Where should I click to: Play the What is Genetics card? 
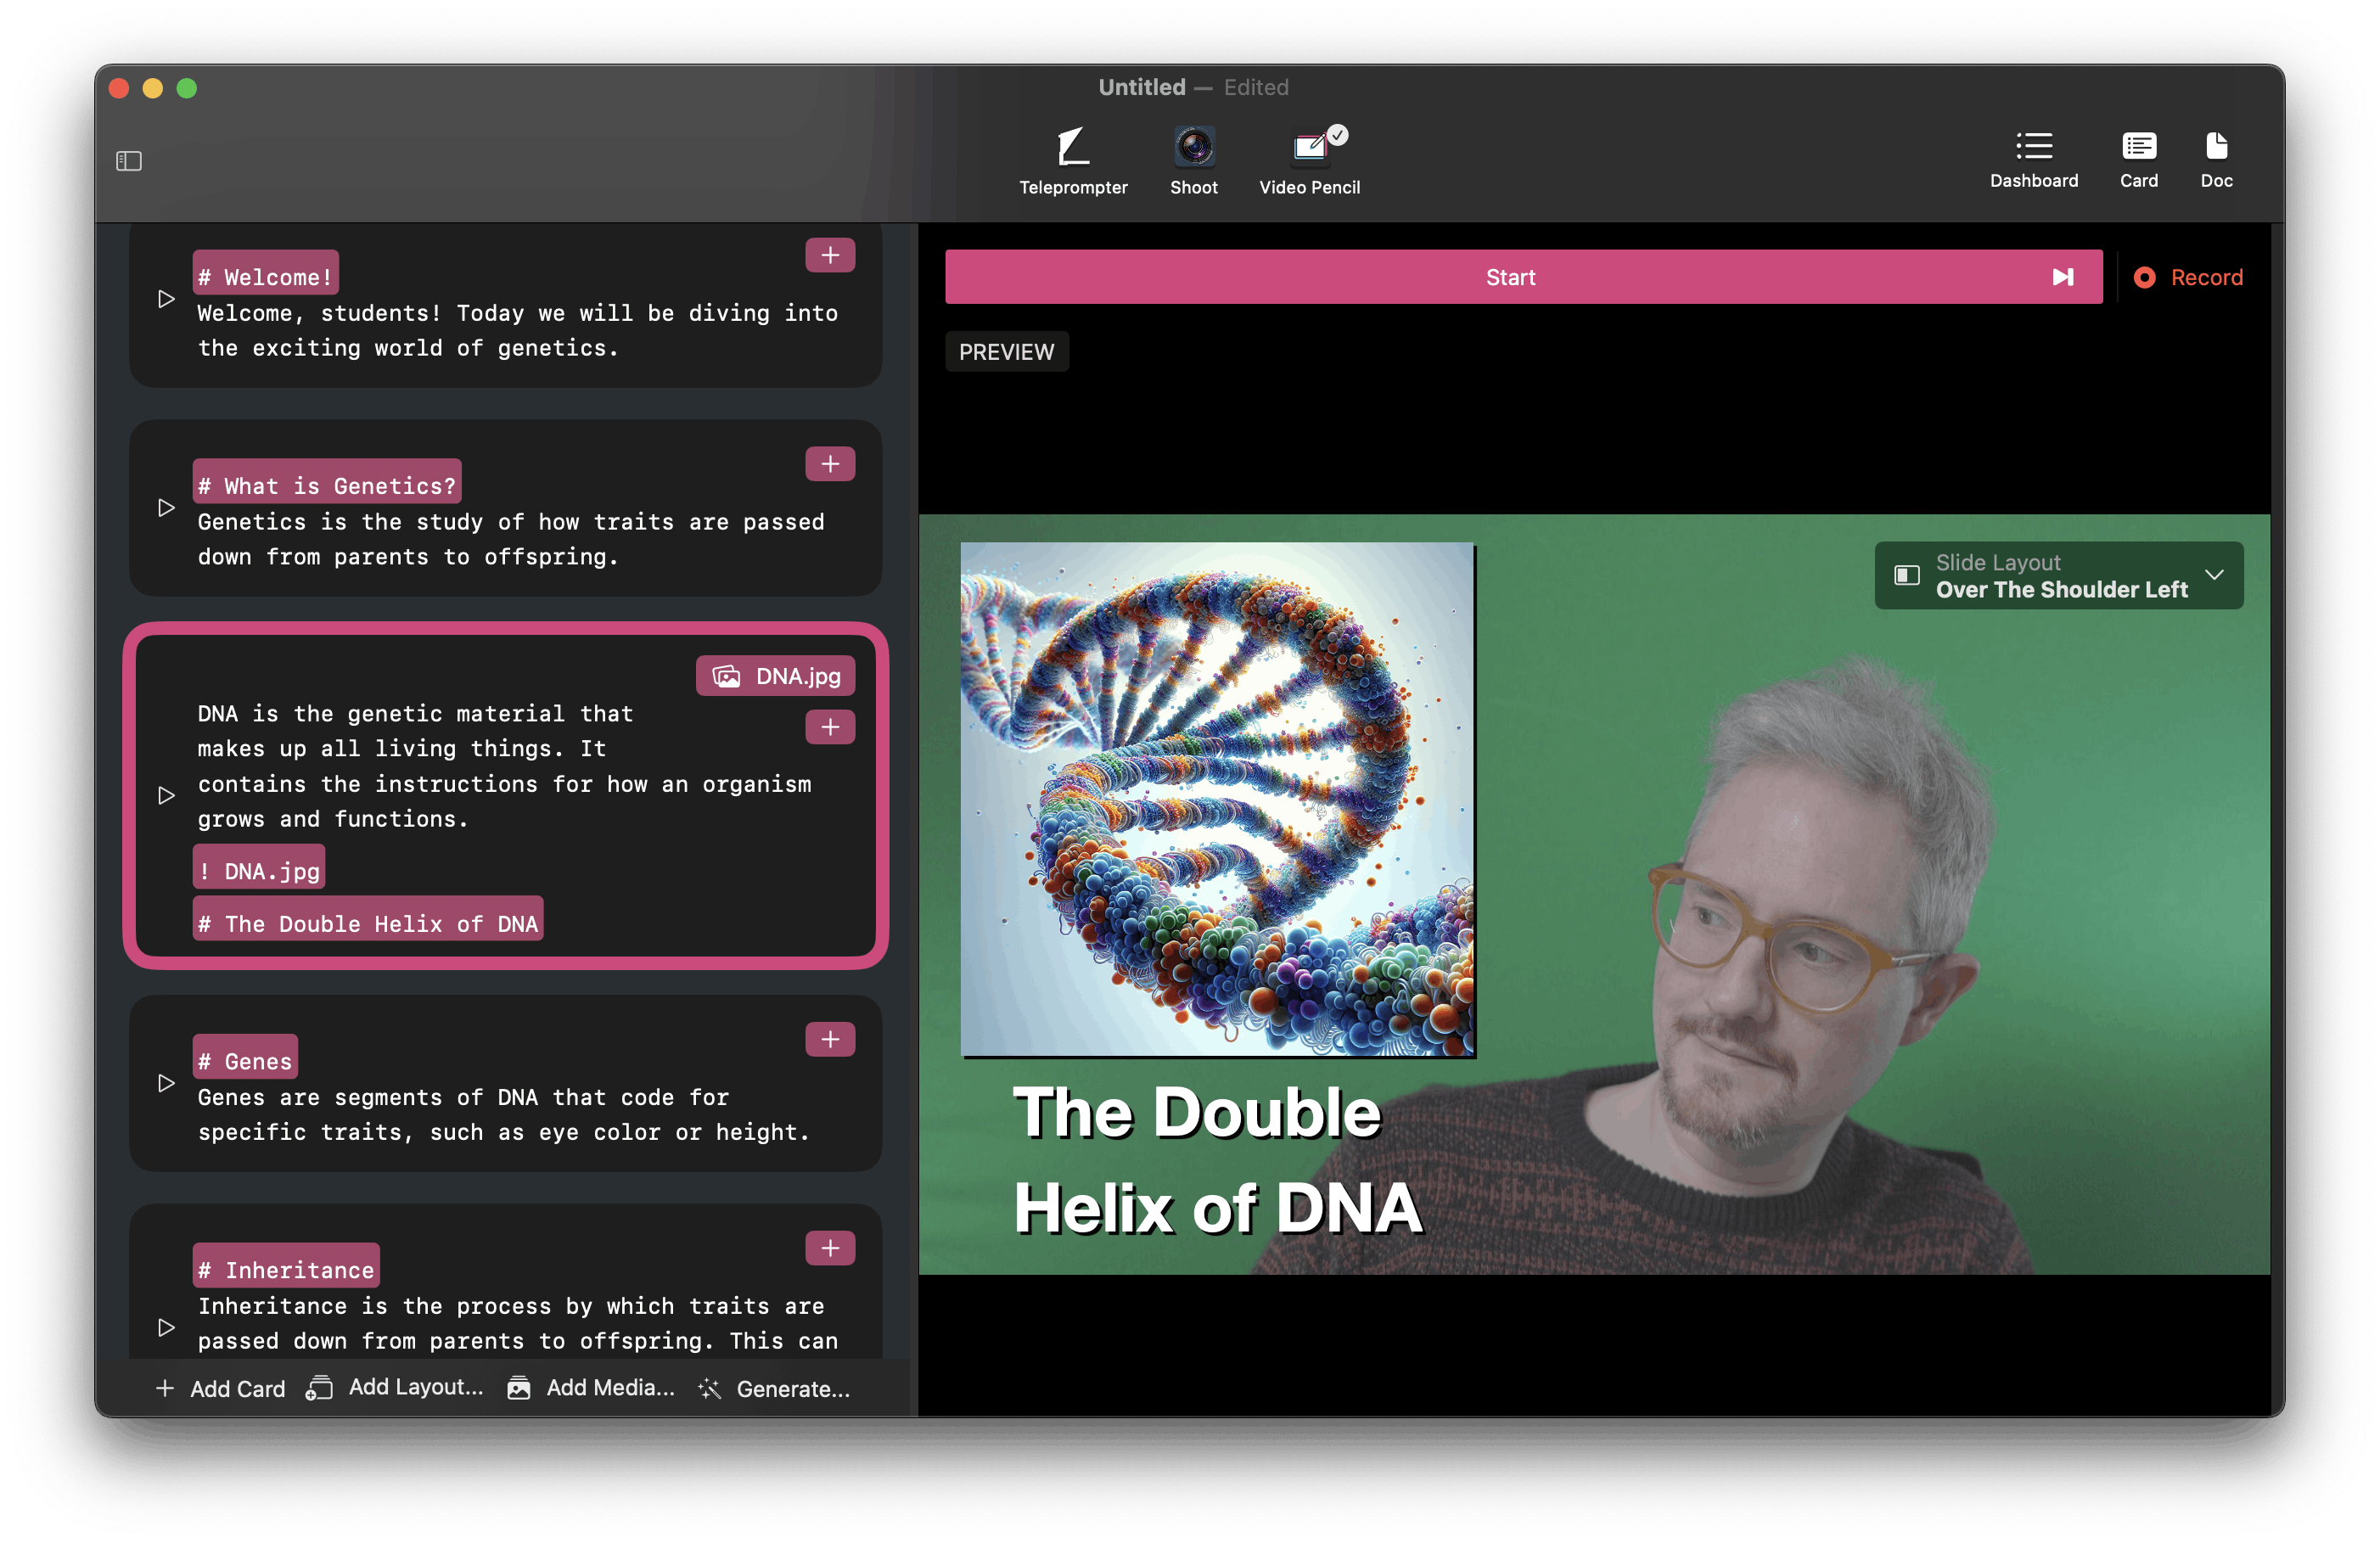click(166, 508)
